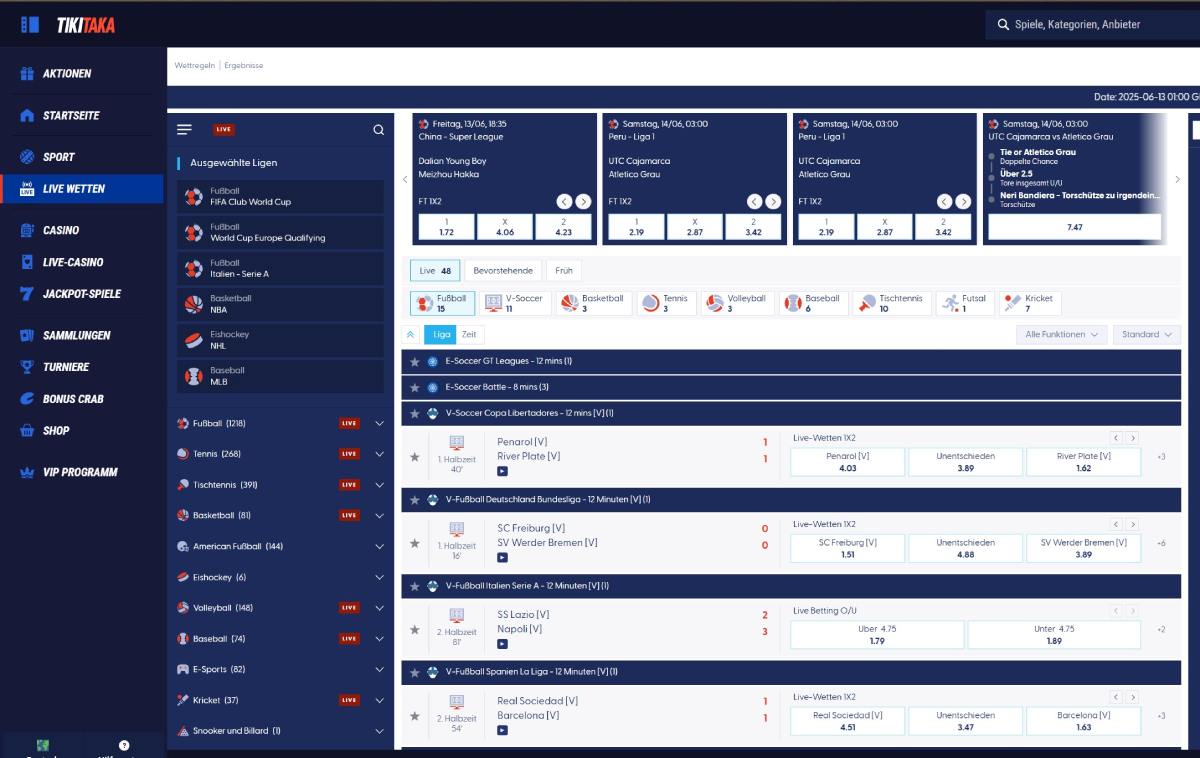Open the Alle Funktionen dropdown

(1061, 335)
